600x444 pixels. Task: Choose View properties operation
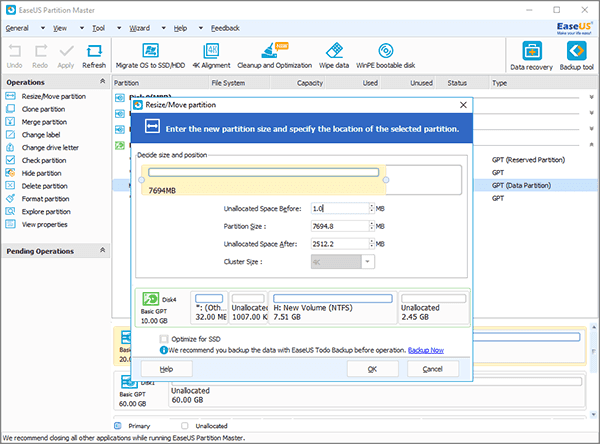coord(37,224)
